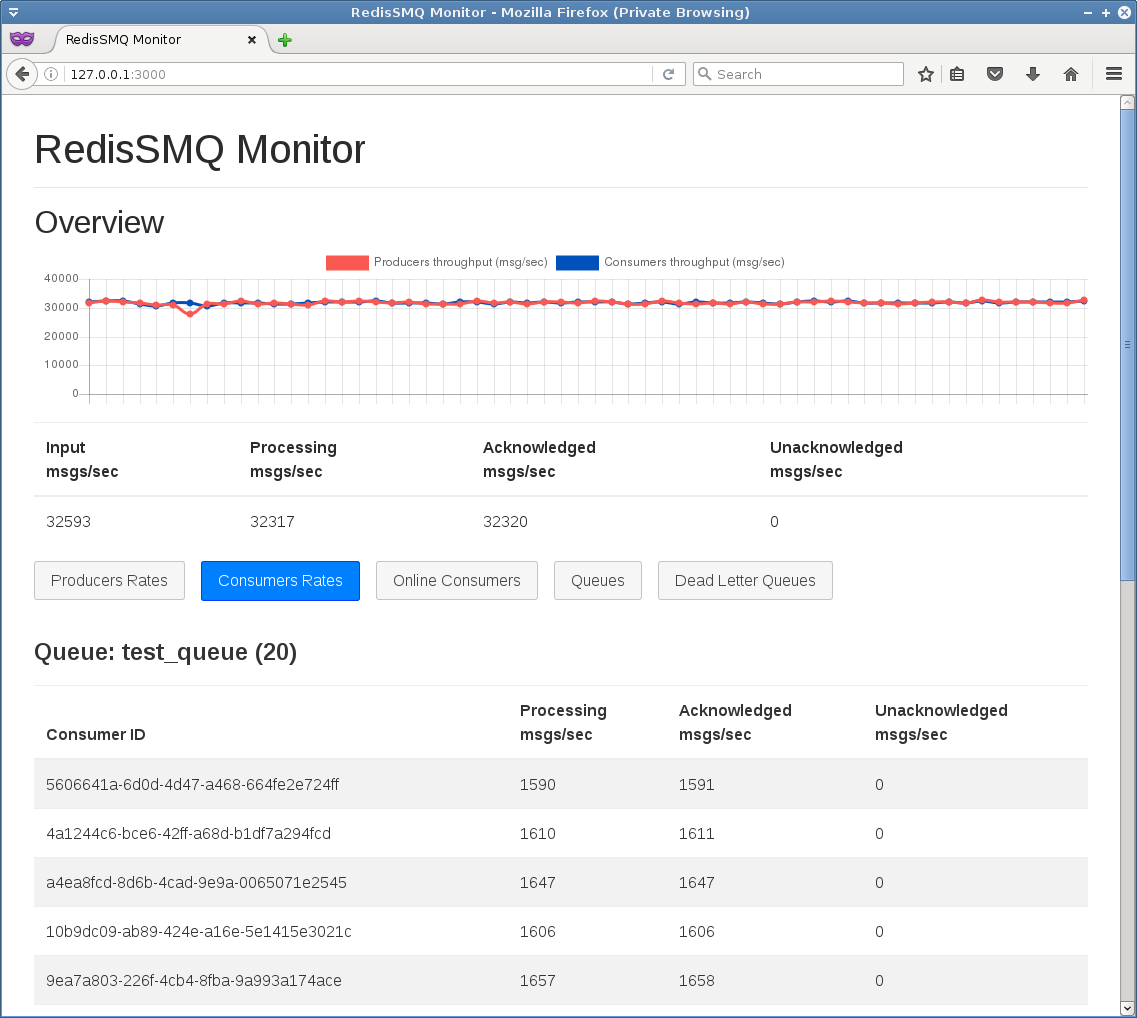Click consumer ID 5606641a-6d0d-4d47-a468-664fe2e724ff

coord(192,785)
